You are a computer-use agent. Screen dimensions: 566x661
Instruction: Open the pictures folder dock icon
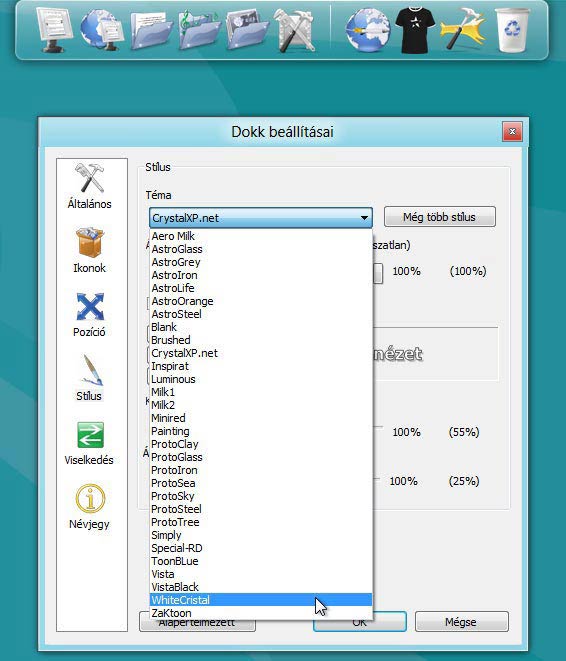coord(247,30)
